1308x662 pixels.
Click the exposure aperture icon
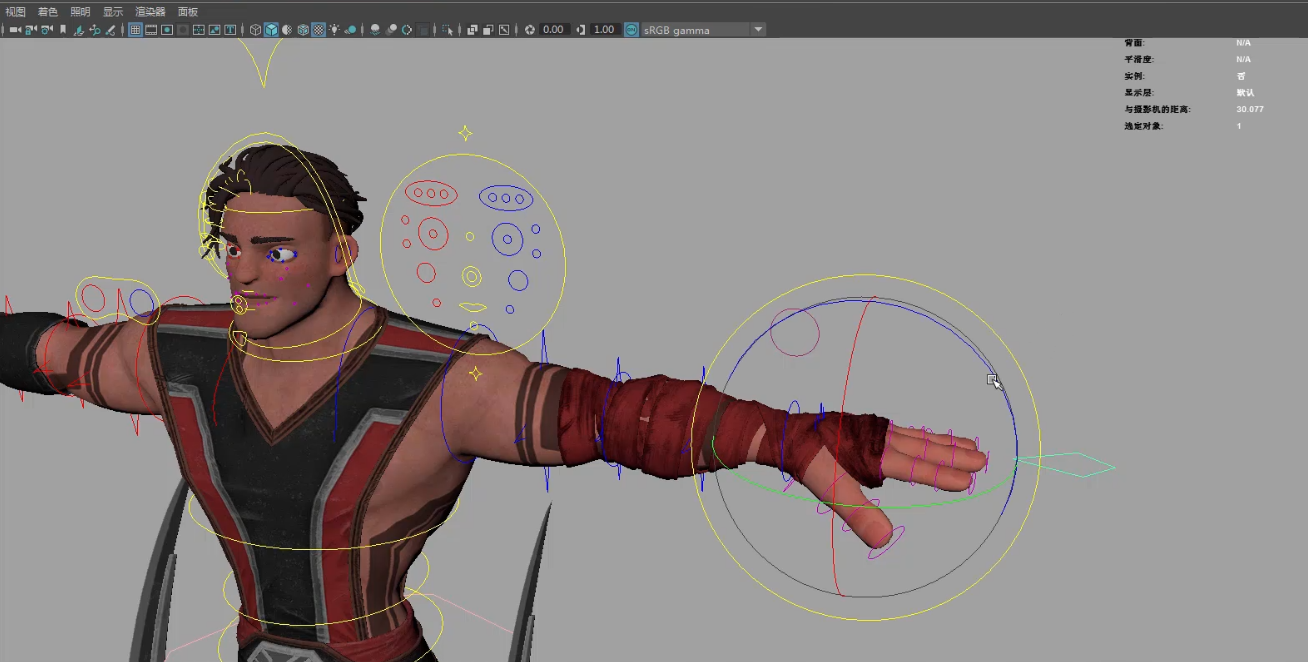tap(530, 30)
